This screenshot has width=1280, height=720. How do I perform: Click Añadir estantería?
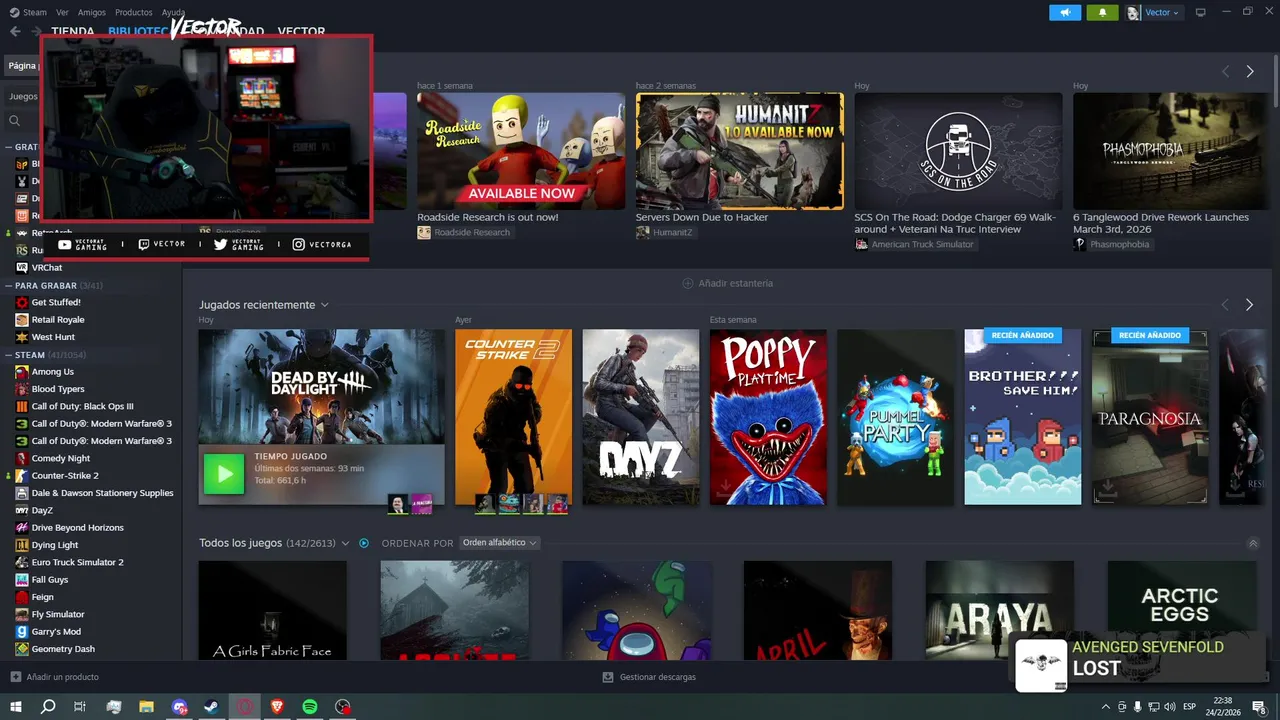(727, 283)
